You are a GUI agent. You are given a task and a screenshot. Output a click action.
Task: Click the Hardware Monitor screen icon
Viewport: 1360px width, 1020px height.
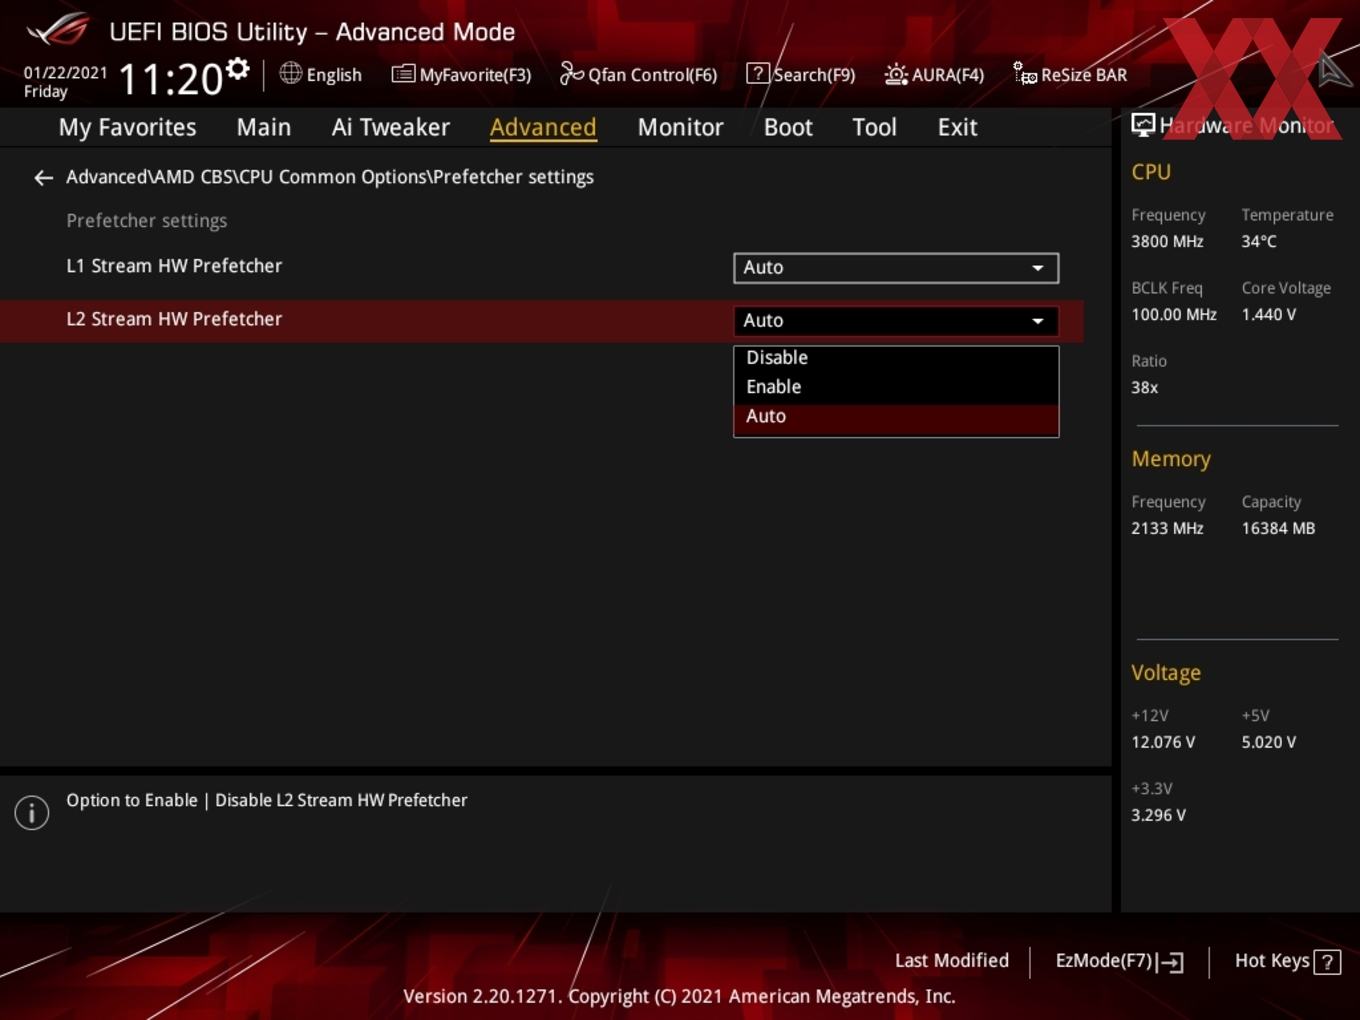(1143, 125)
